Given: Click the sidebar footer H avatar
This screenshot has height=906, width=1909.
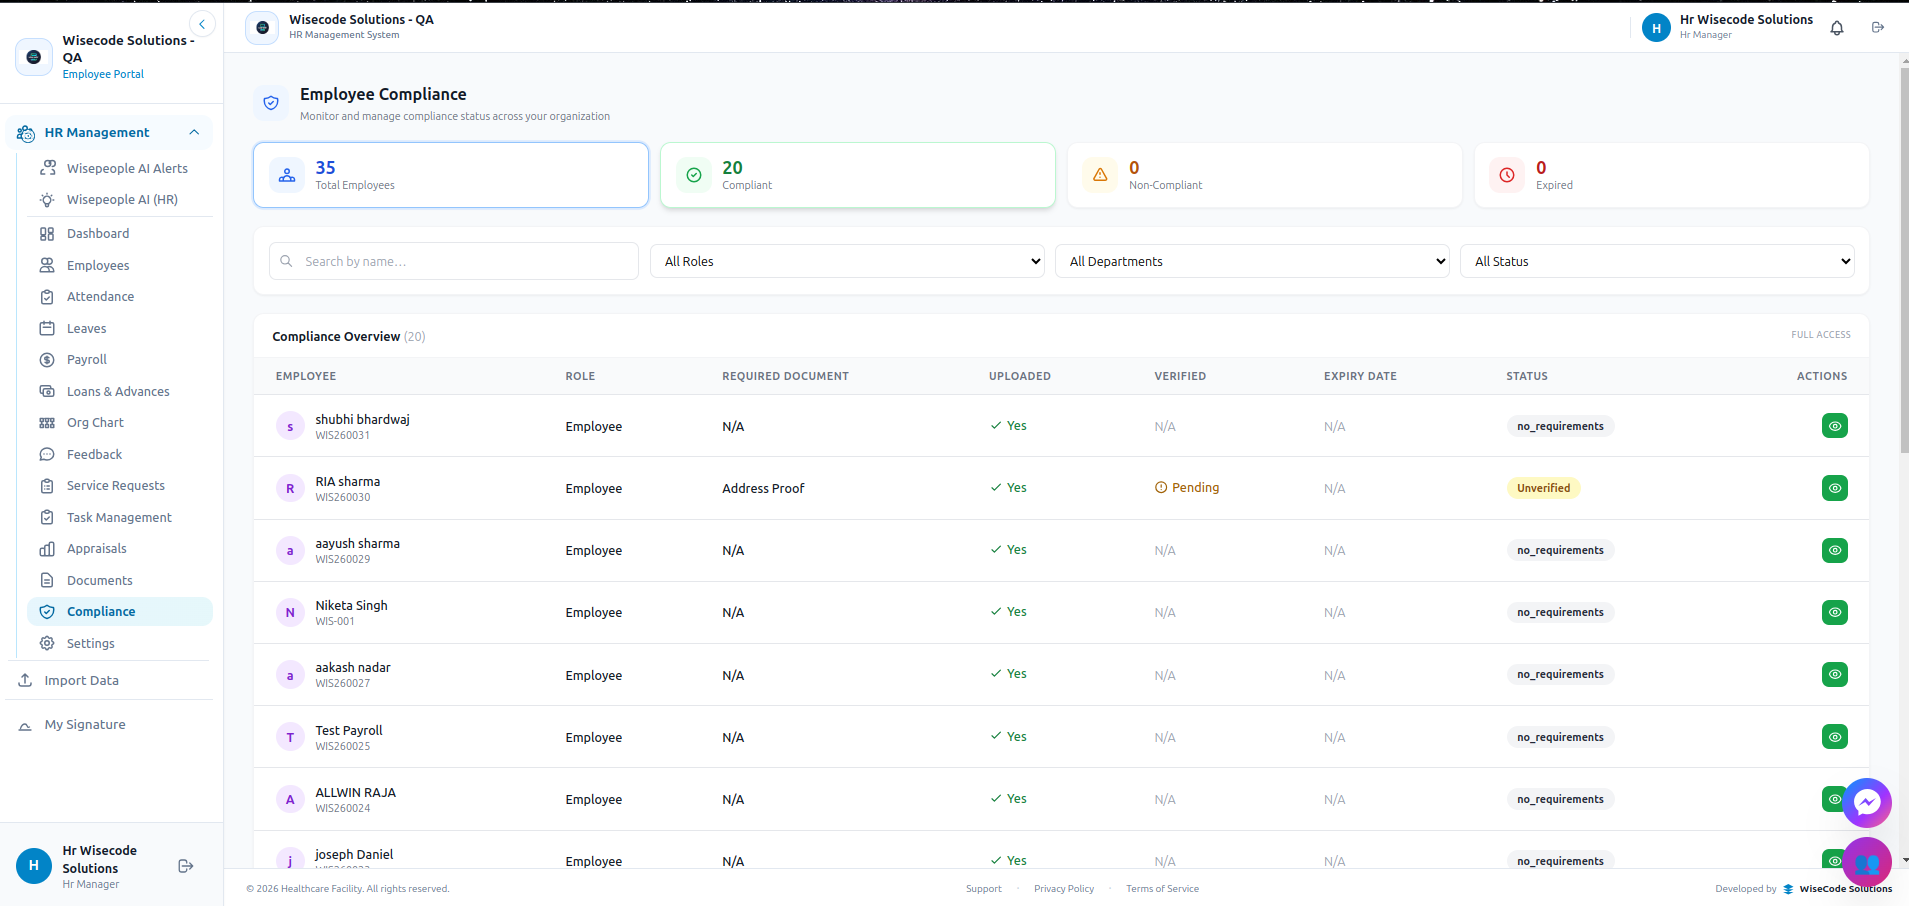Looking at the screenshot, I should tap(34, 866).
